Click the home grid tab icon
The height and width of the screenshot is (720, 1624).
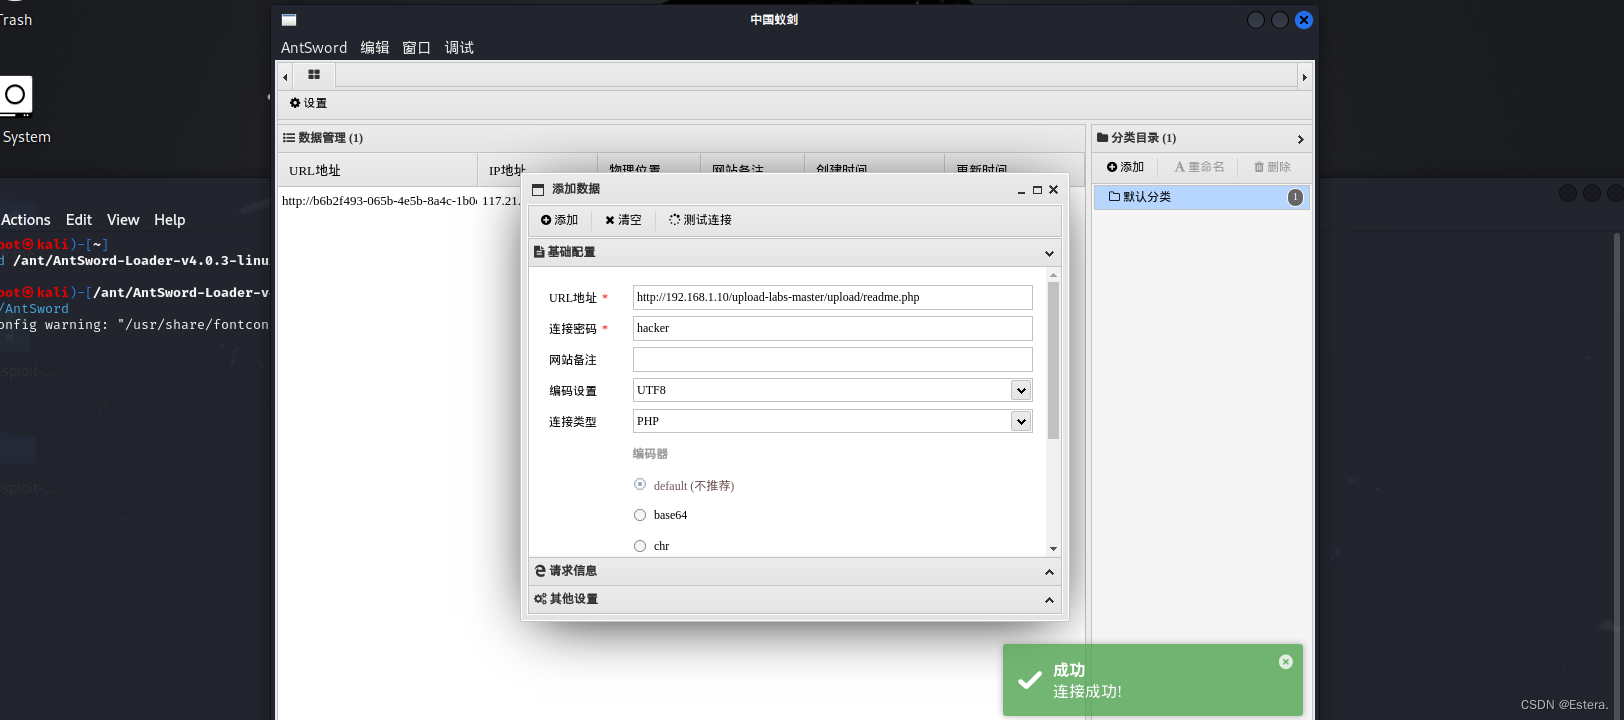pos(314,75)
